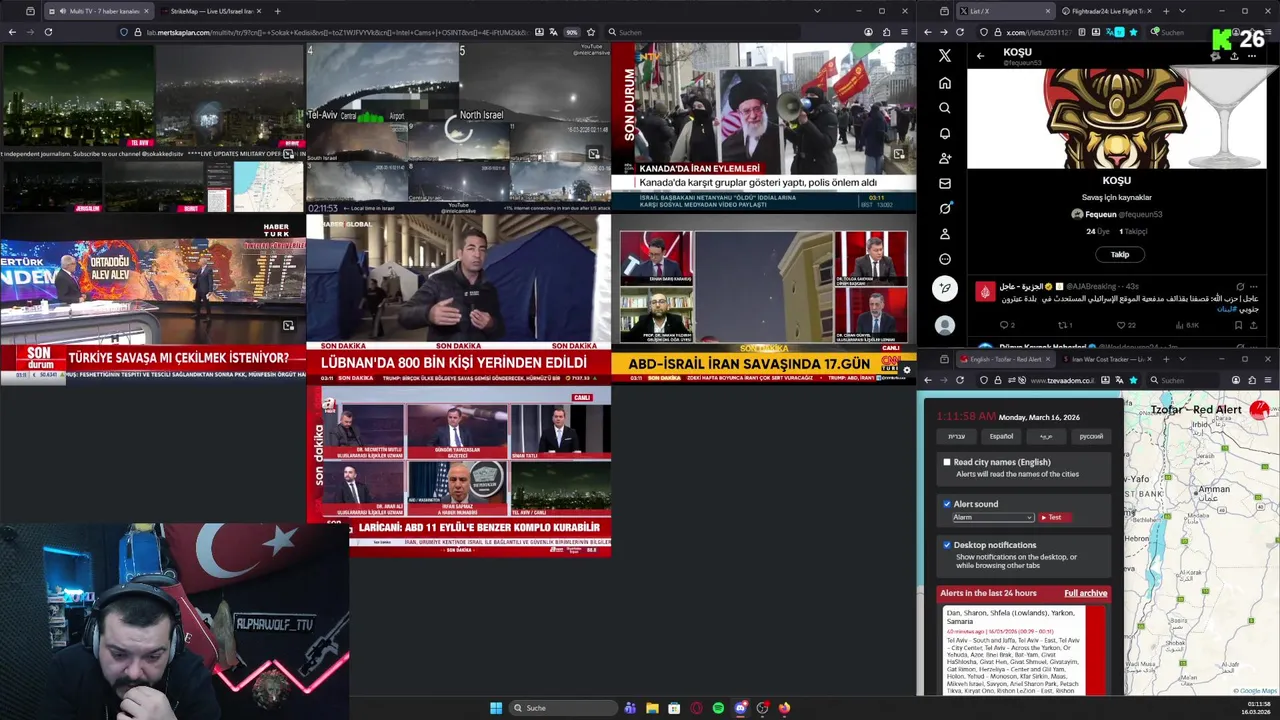The height and width of the screenshot is (720, 1280).
Task: Open X messages envelope icon
Action: point(945,183)
